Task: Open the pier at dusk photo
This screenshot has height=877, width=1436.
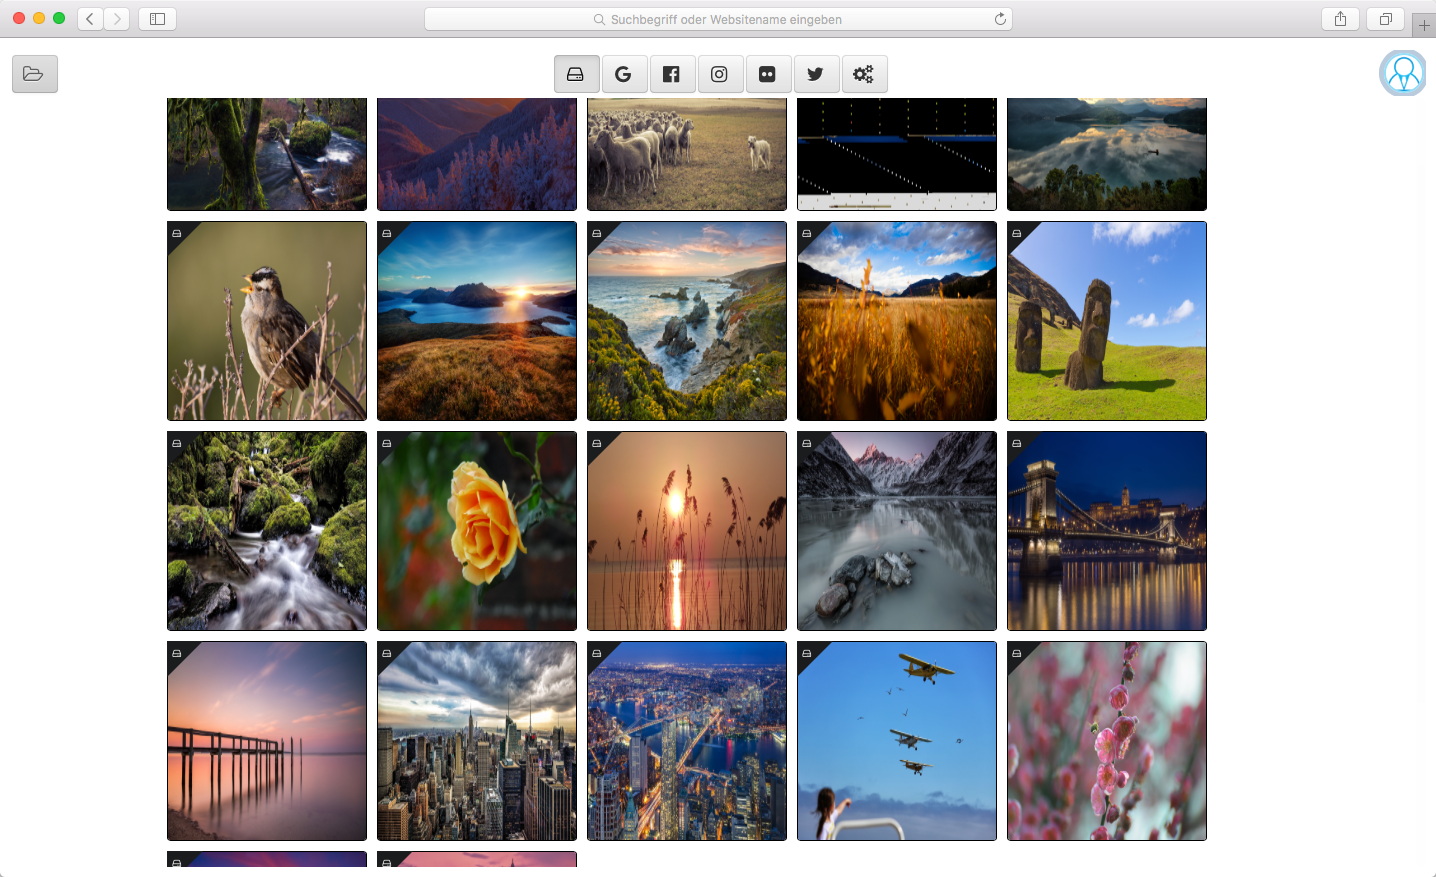Action: (x=267, y=741)
